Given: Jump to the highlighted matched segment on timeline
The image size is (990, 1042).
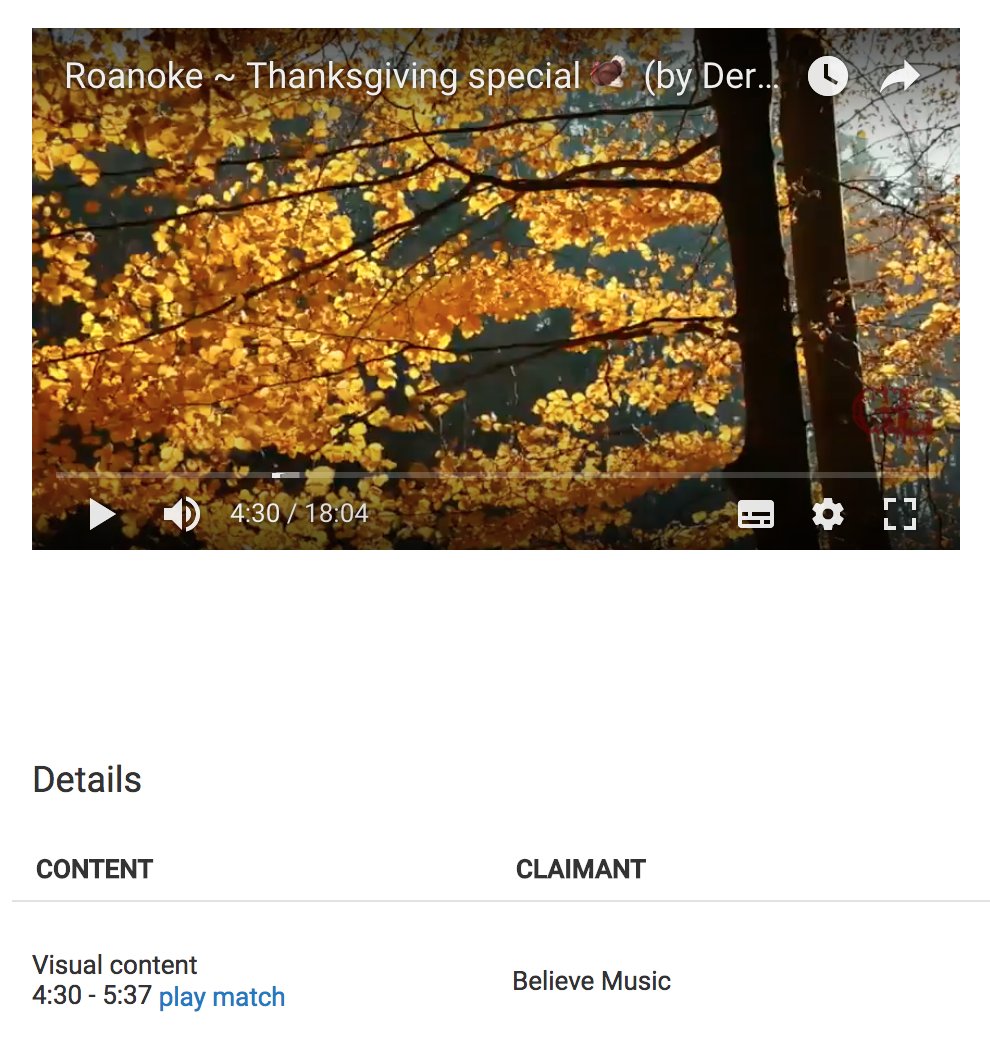Looking at the screenshot, I should tap(286, 475).
